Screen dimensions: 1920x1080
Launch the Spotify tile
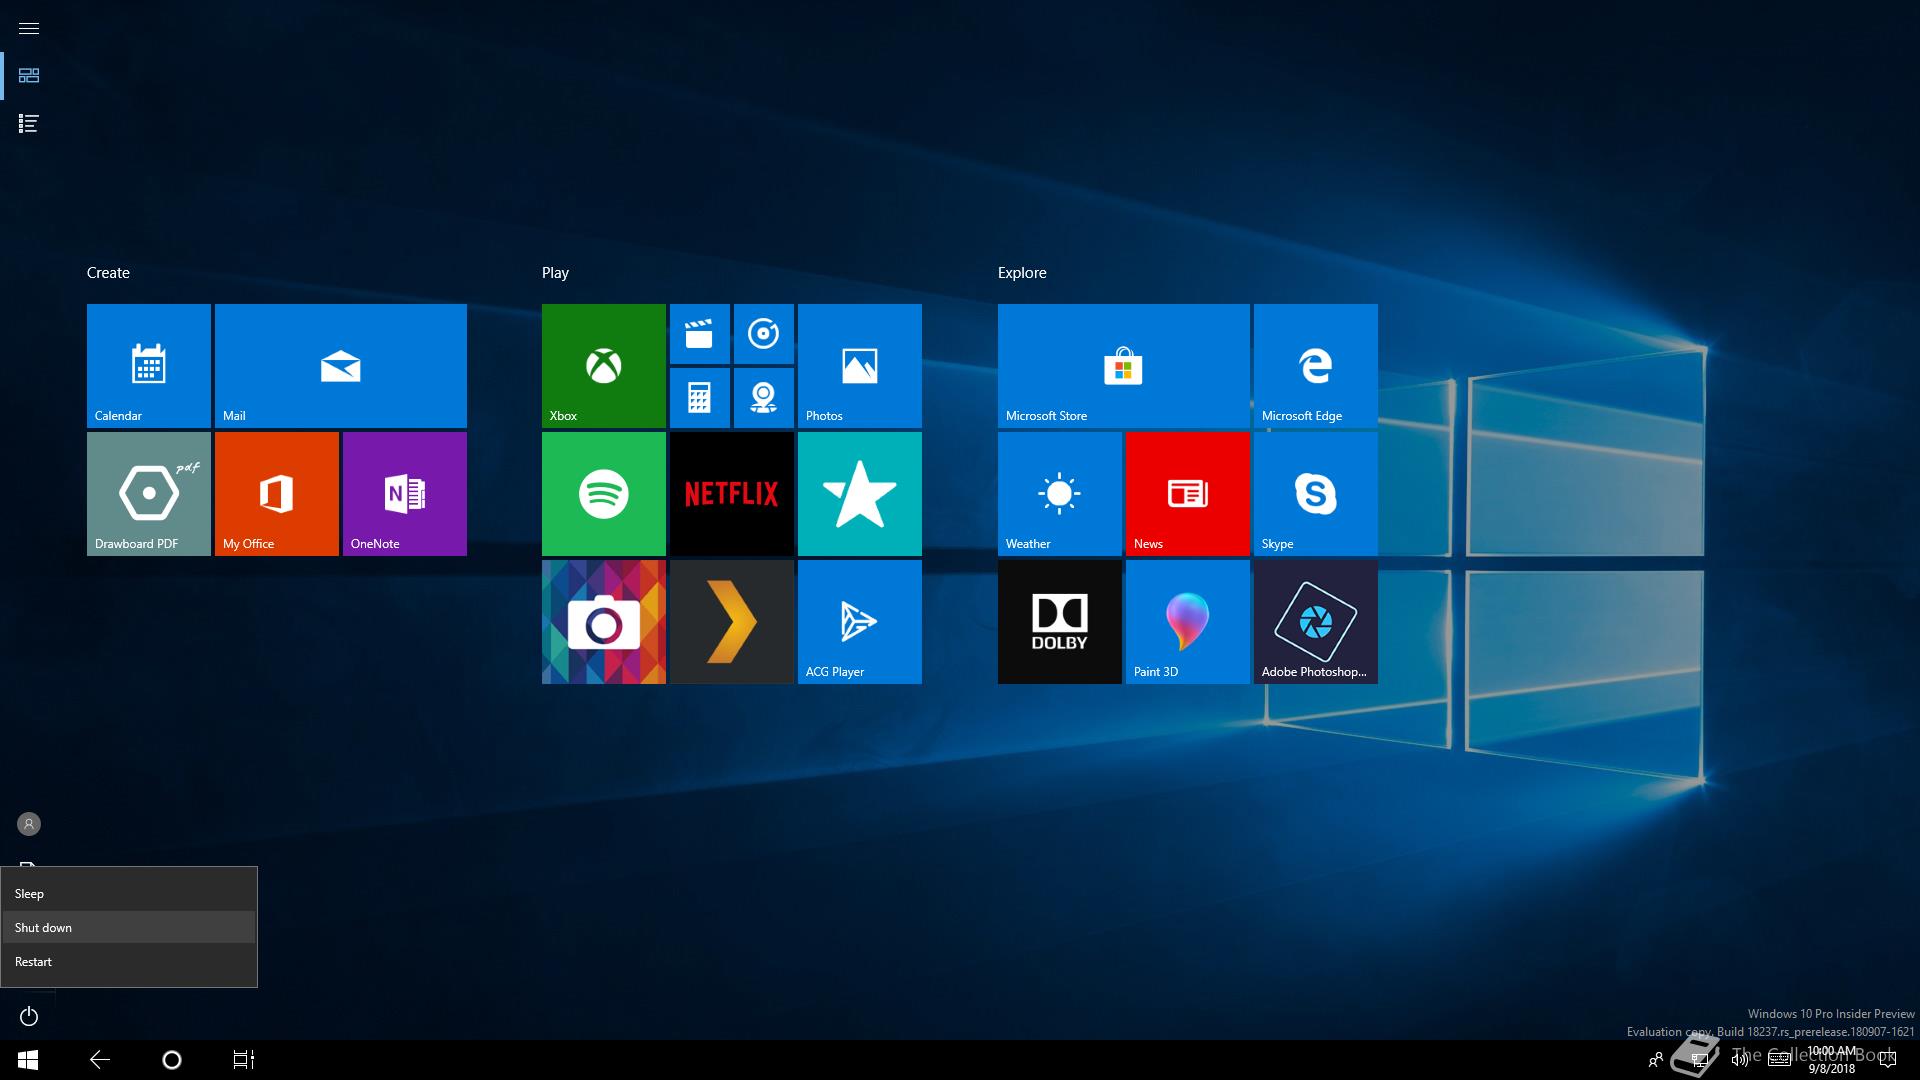pos(604,494)
